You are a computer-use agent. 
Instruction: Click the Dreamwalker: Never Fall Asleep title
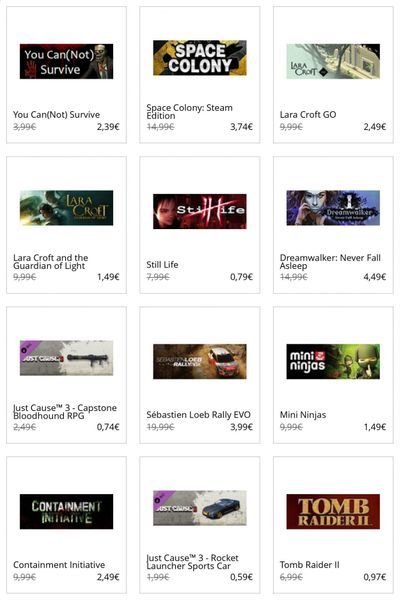[330, 262]
